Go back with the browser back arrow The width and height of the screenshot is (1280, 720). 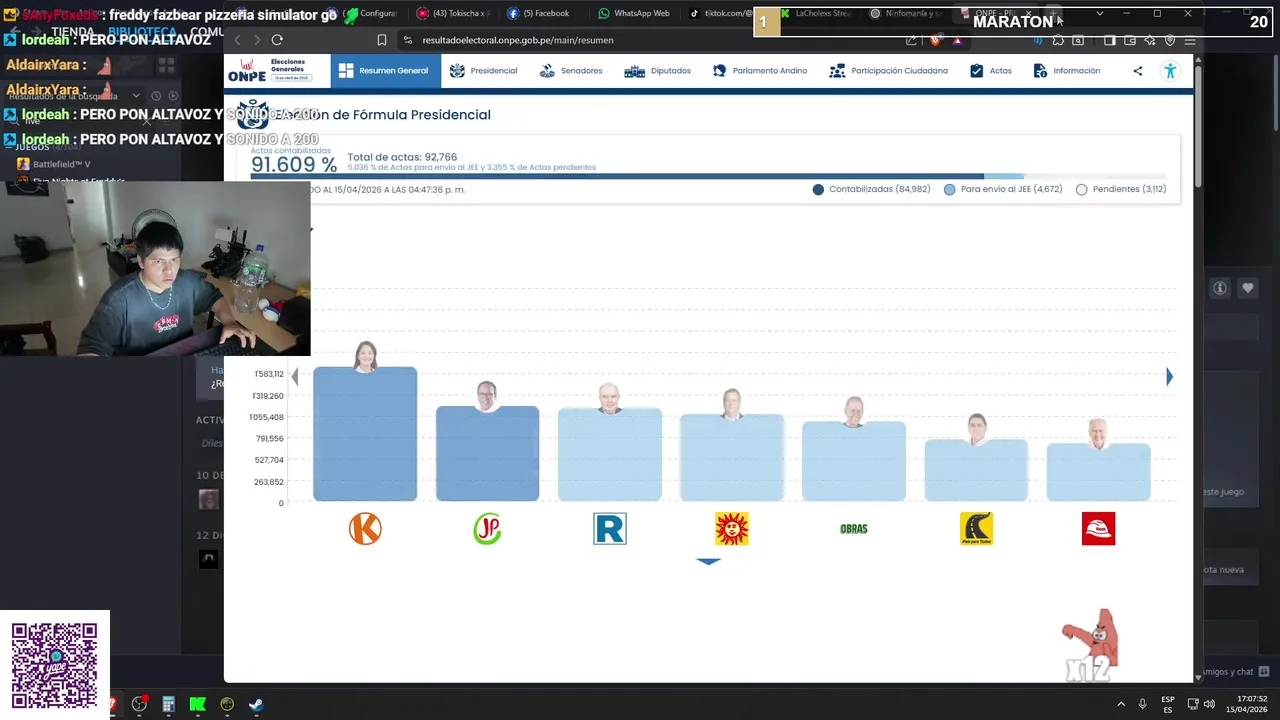pos(237,40)
